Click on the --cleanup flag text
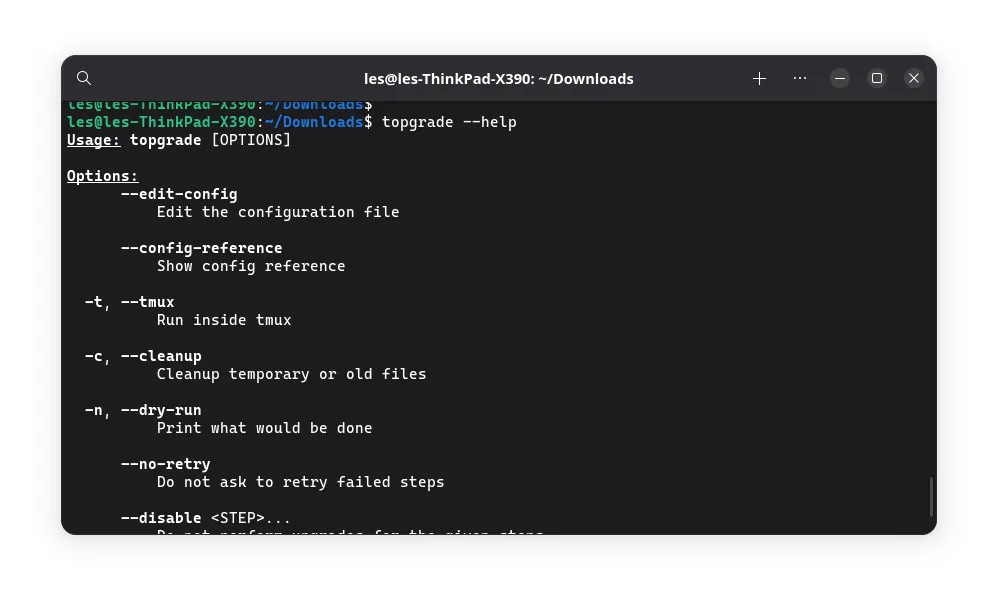 click(x=161, y=356)
